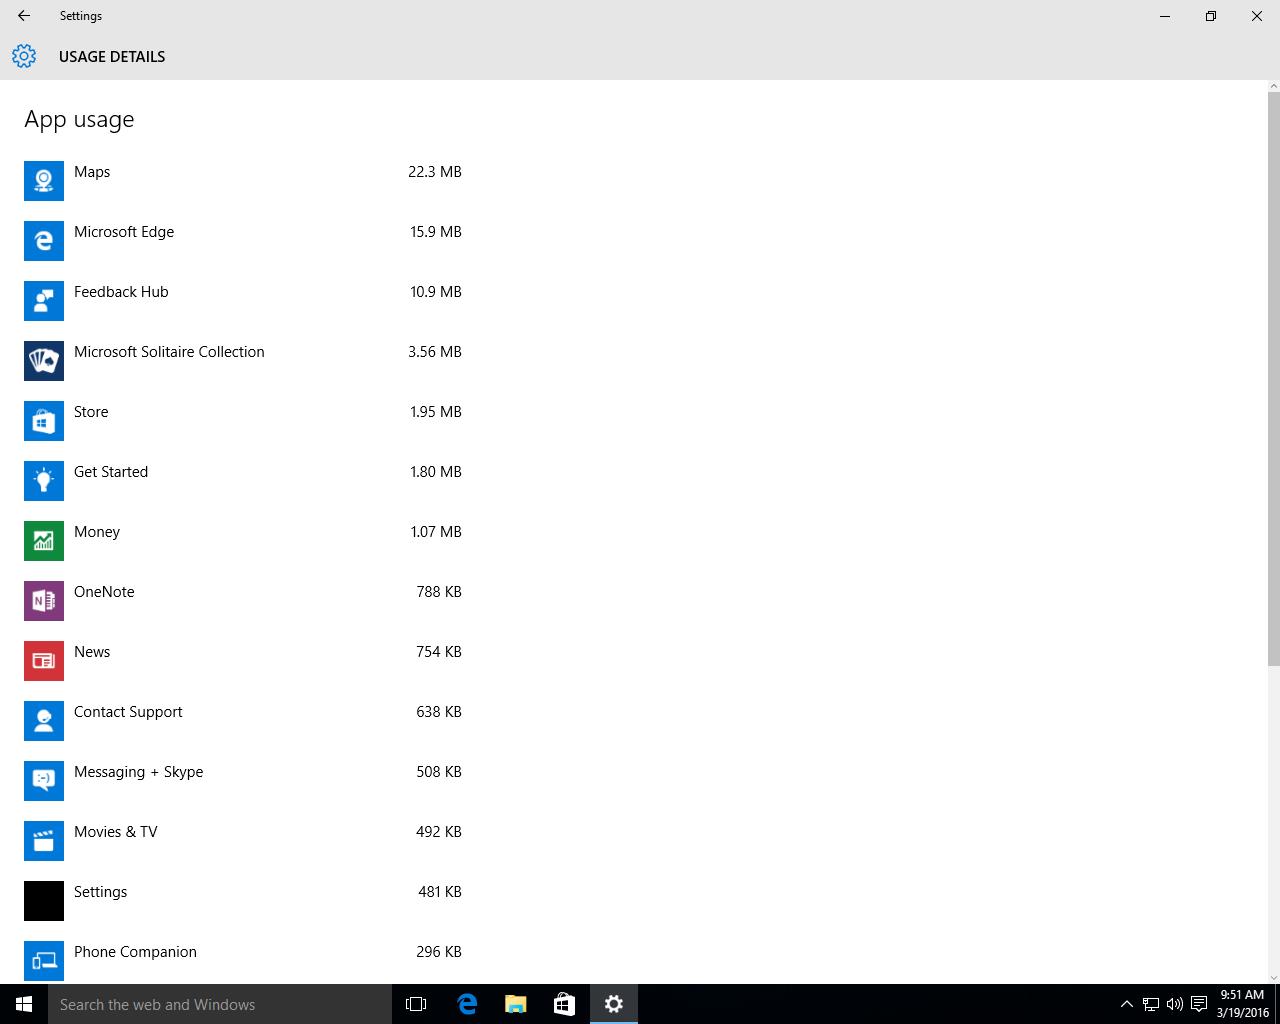Click the USAGE DETAILS page title

pyautogui.click(x=112, y=57)
